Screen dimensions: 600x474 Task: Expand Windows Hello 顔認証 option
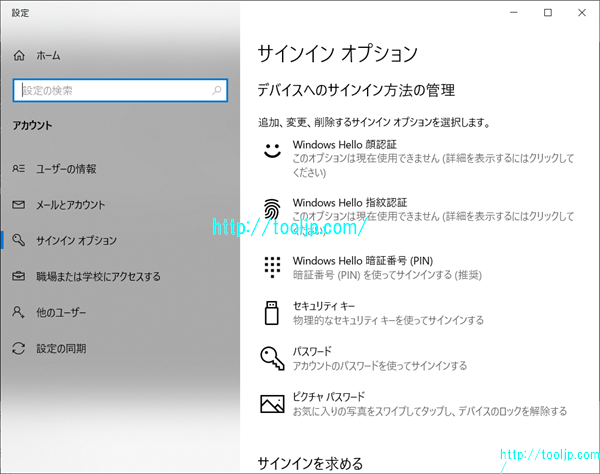419,158
